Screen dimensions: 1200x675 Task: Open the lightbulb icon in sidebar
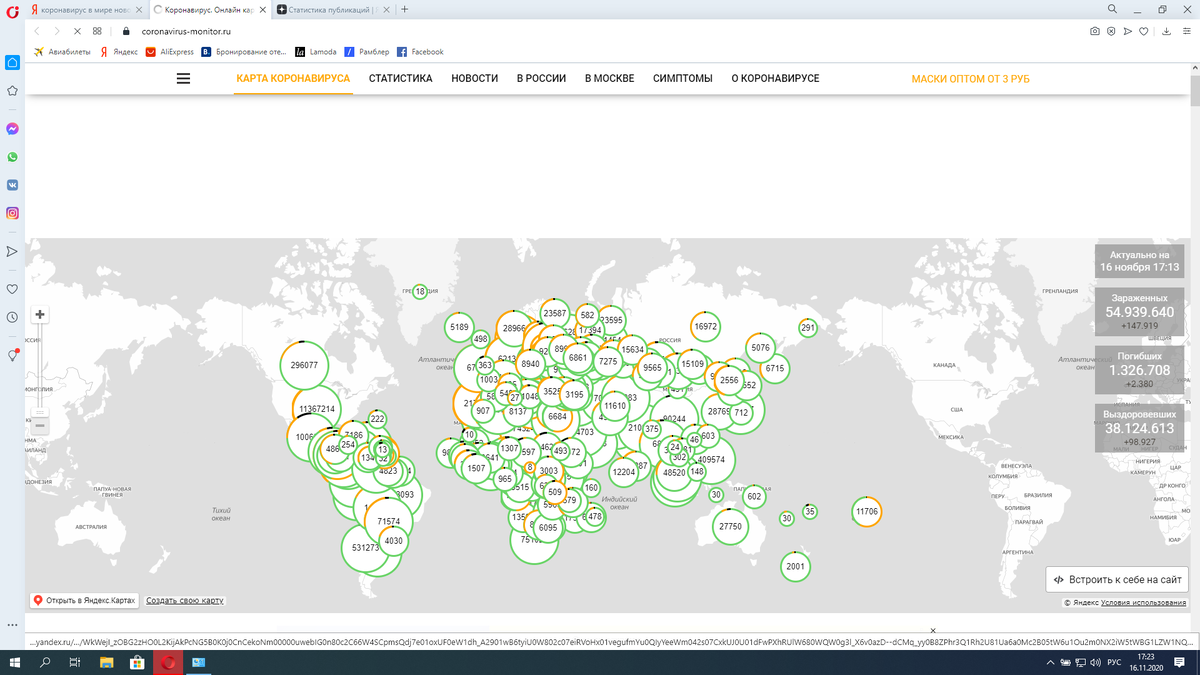coord(13,355)
